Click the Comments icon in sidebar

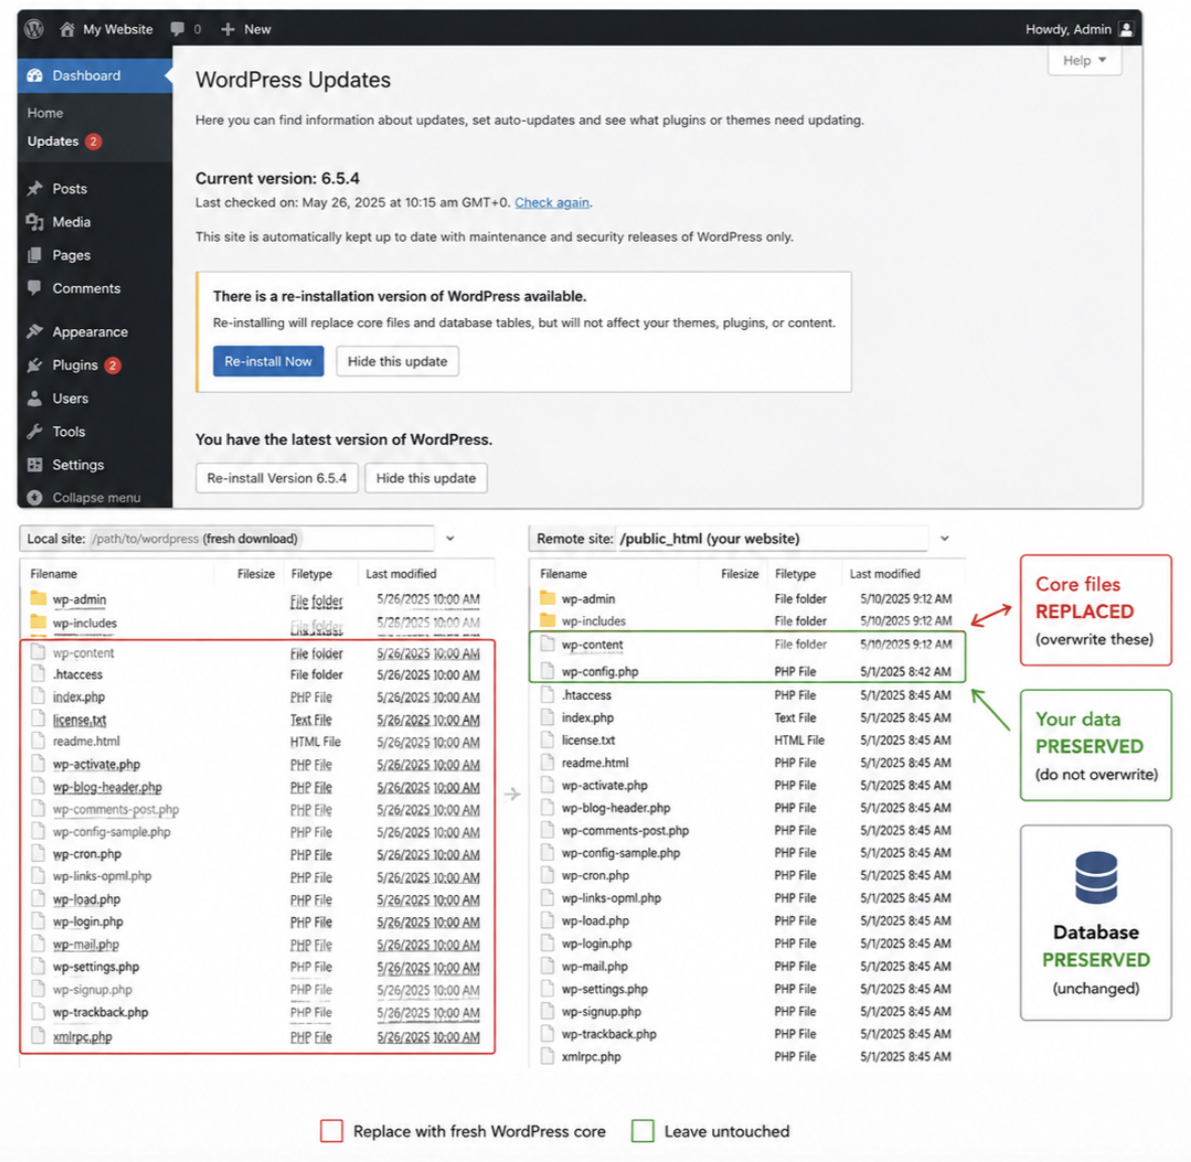35,288
